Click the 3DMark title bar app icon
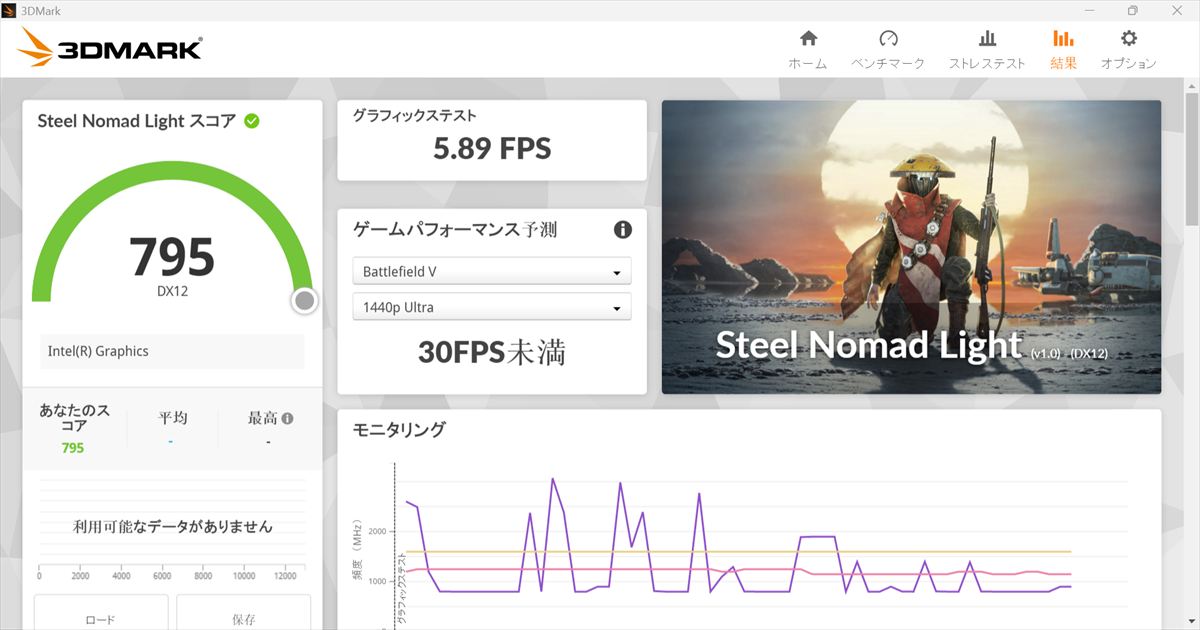 click(x=10, y=10)
